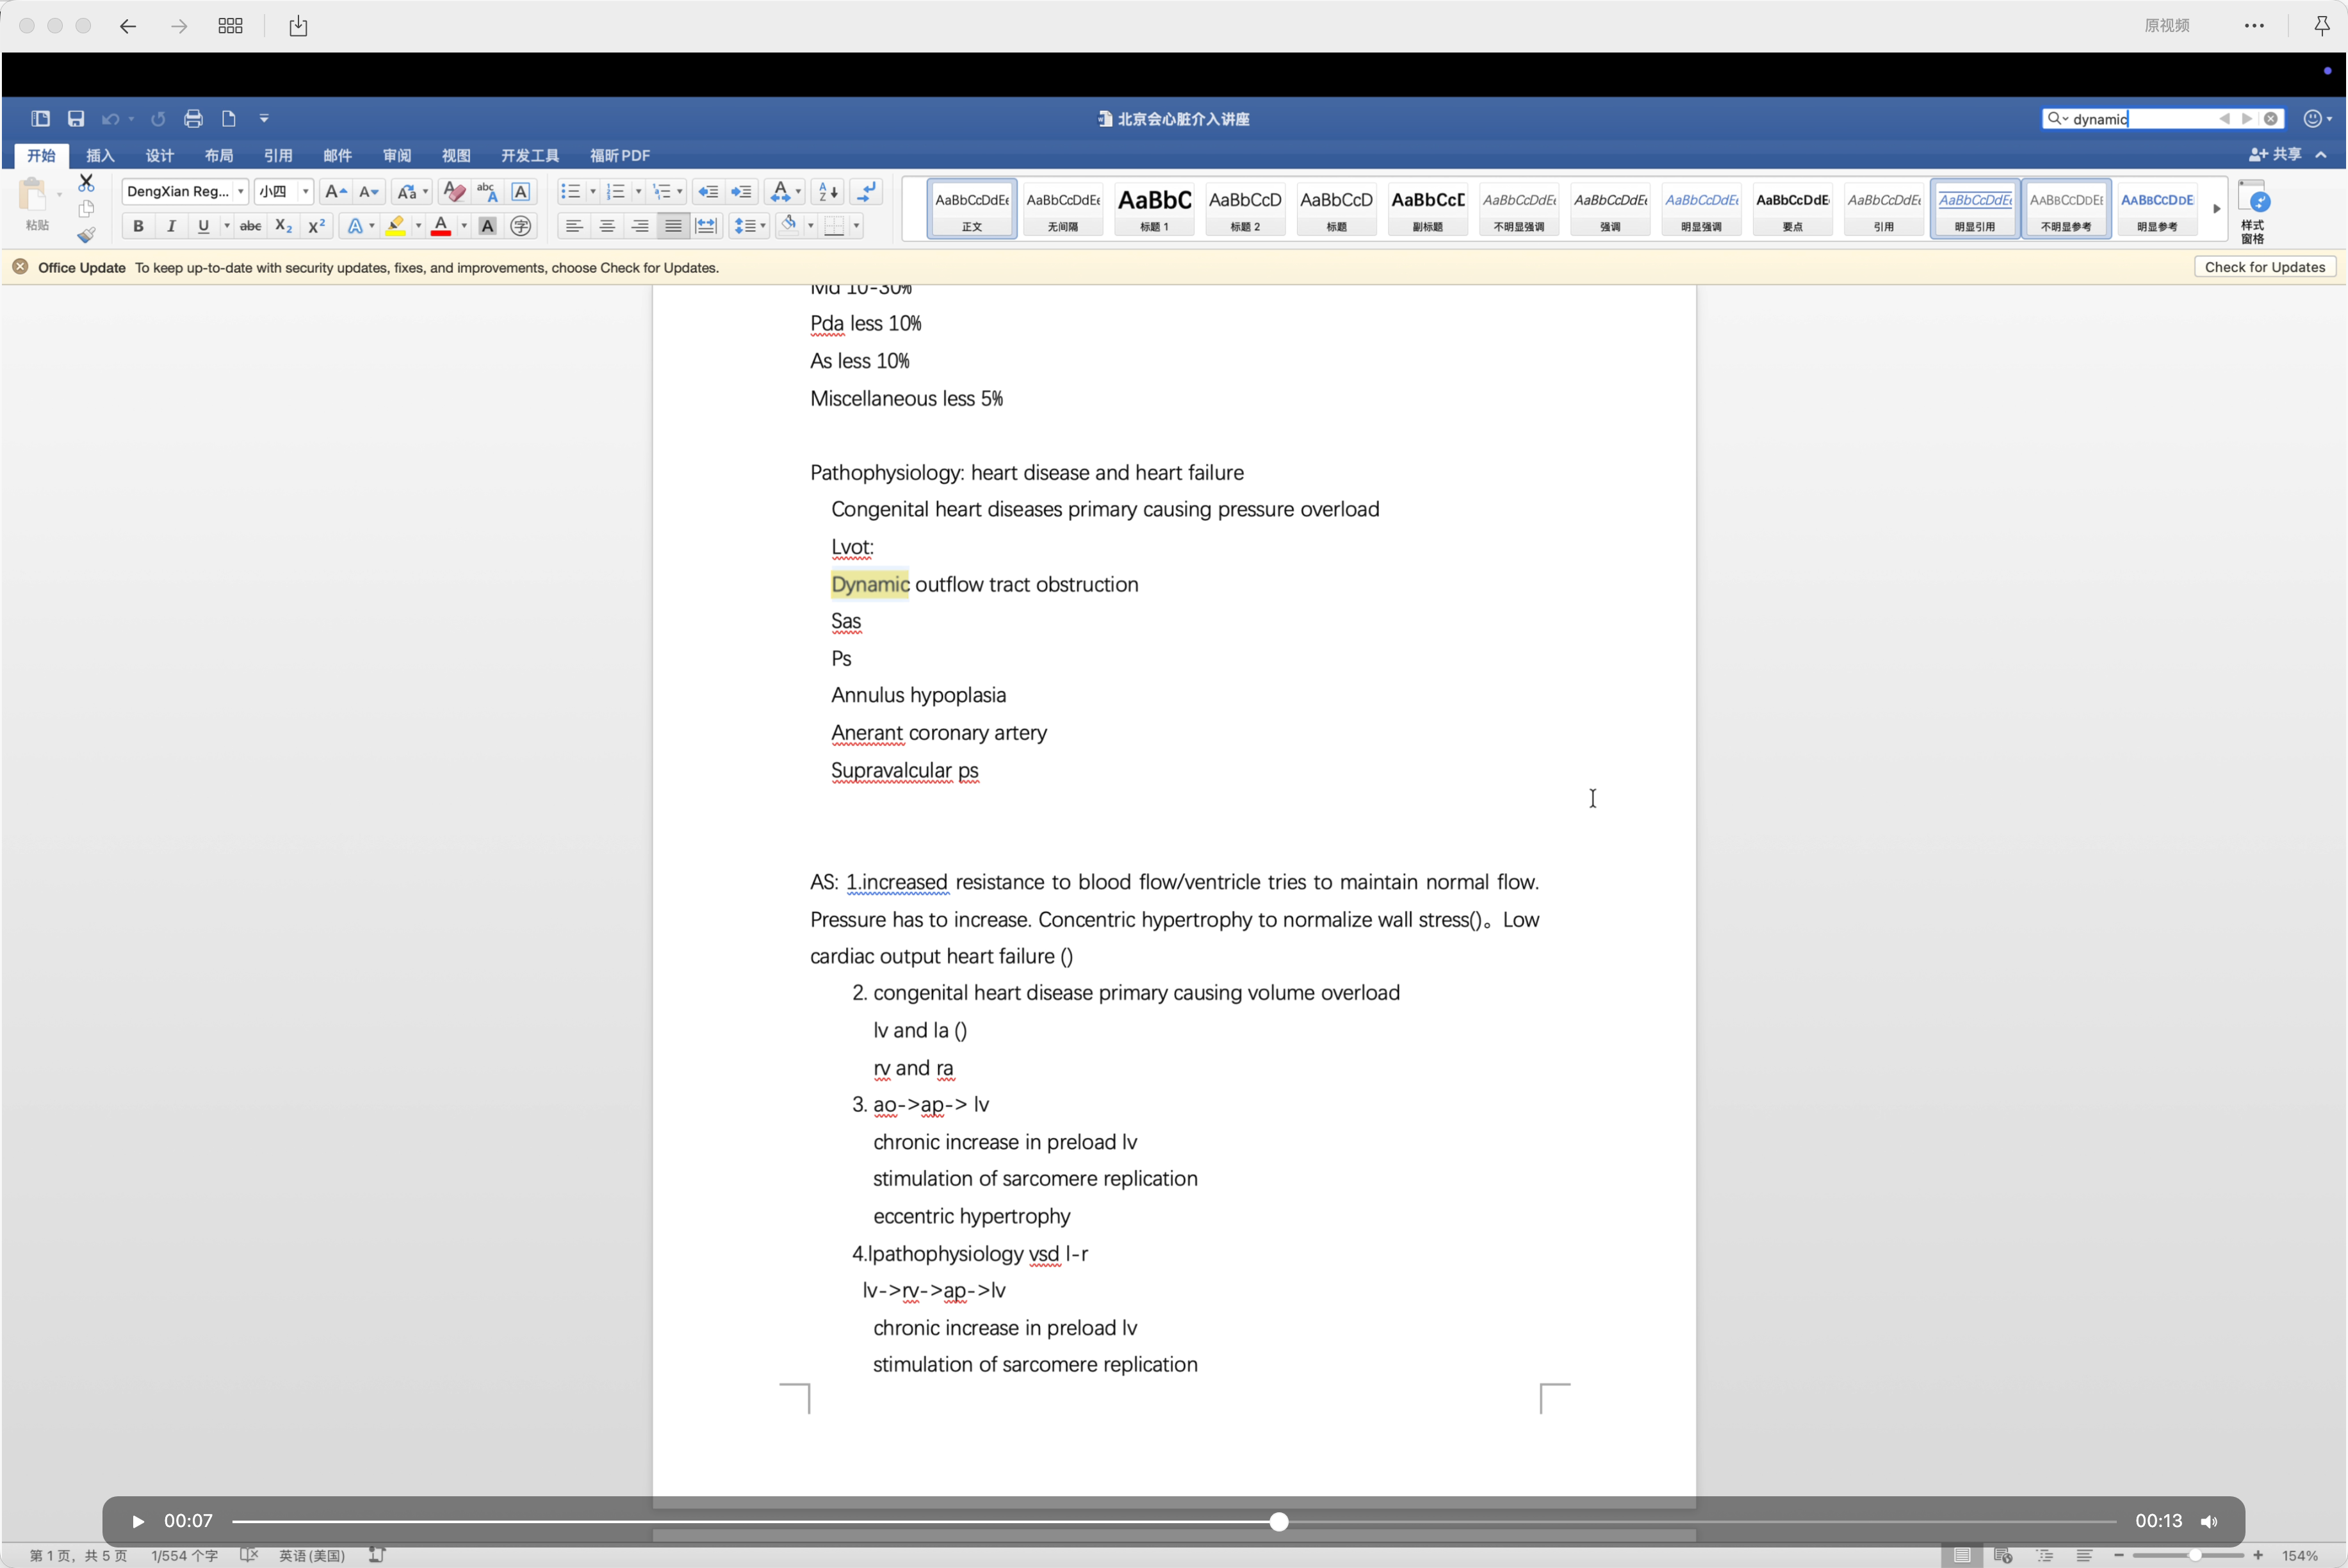Viewport: 2348px width, 1568px height.
Task: Toggle Italic formatting
Action: 171,227
